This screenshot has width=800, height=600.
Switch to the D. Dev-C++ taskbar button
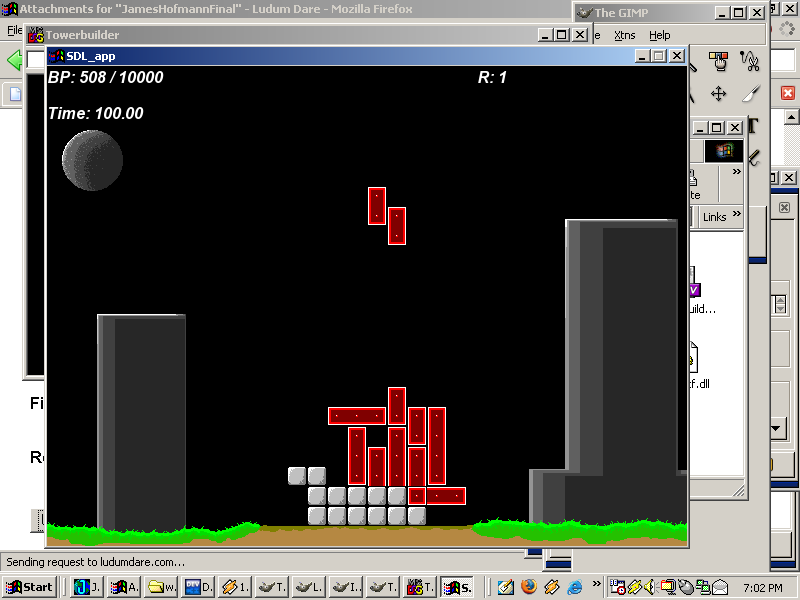[x=197, y=587]
